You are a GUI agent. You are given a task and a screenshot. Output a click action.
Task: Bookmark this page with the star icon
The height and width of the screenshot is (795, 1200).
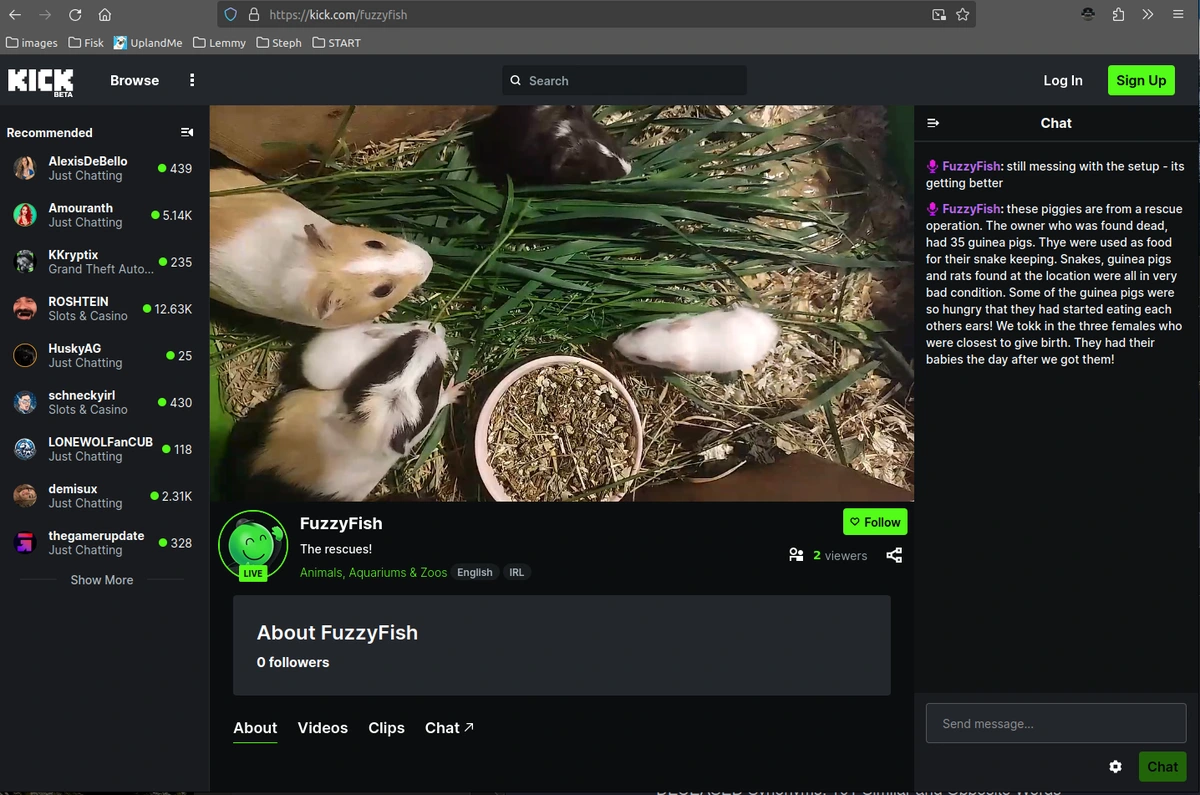(962, 15)
